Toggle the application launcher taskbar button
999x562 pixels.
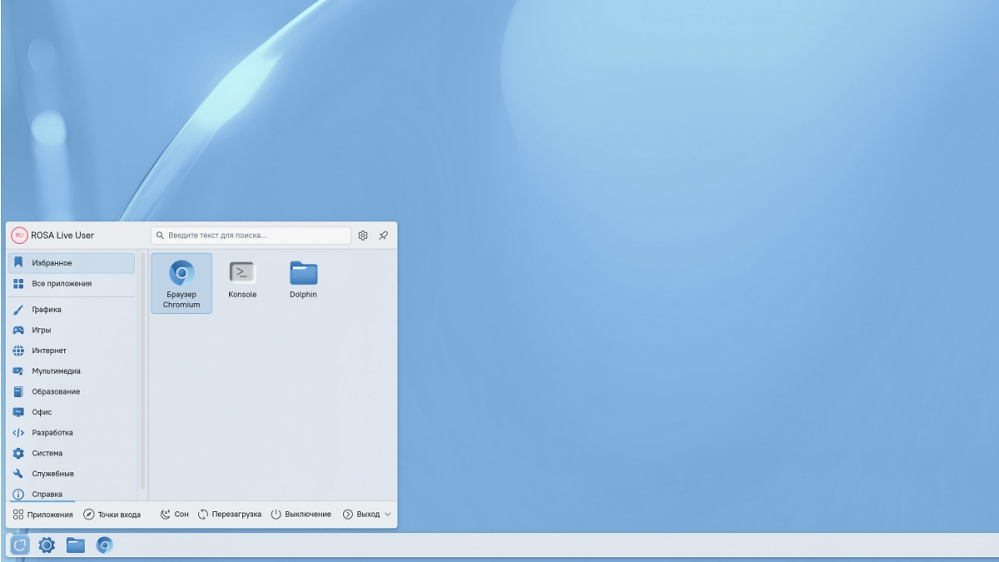(20, 545)
